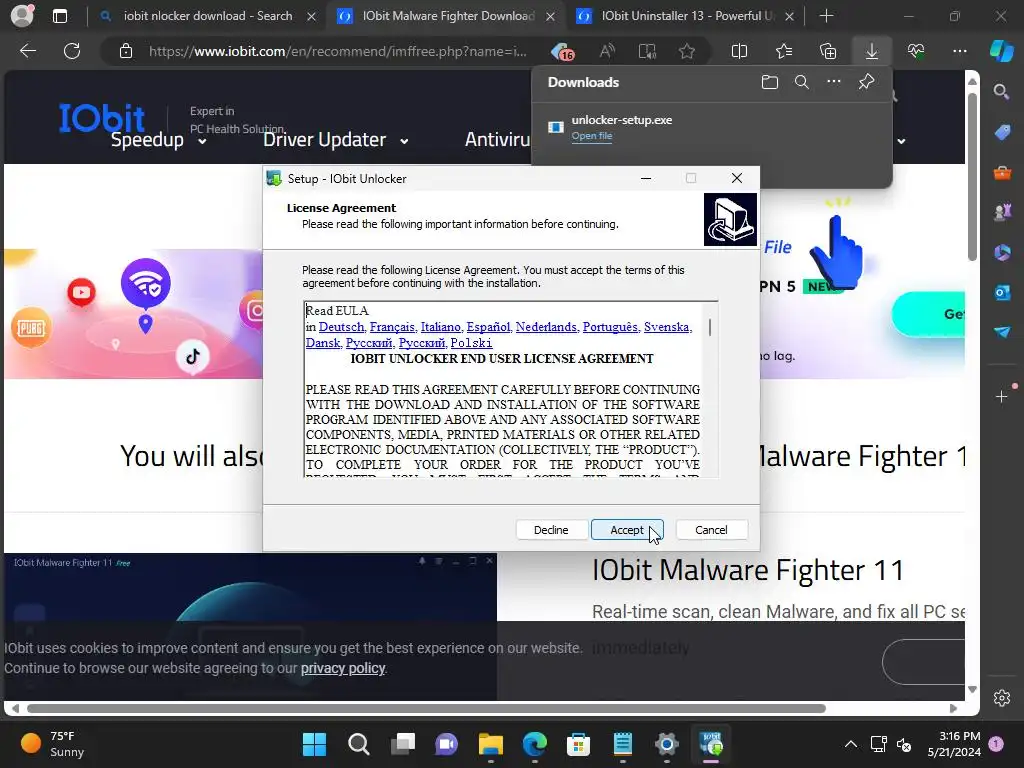This screenshot has height=768, width=1024.
Task: Search downloads with magnifier icon
Action: click(x=801, y=82)
